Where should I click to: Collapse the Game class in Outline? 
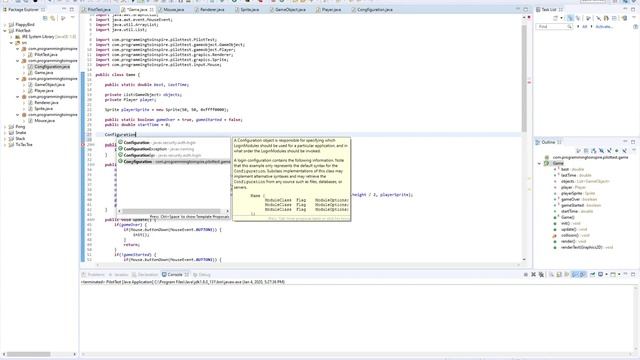tap(539, 163)
